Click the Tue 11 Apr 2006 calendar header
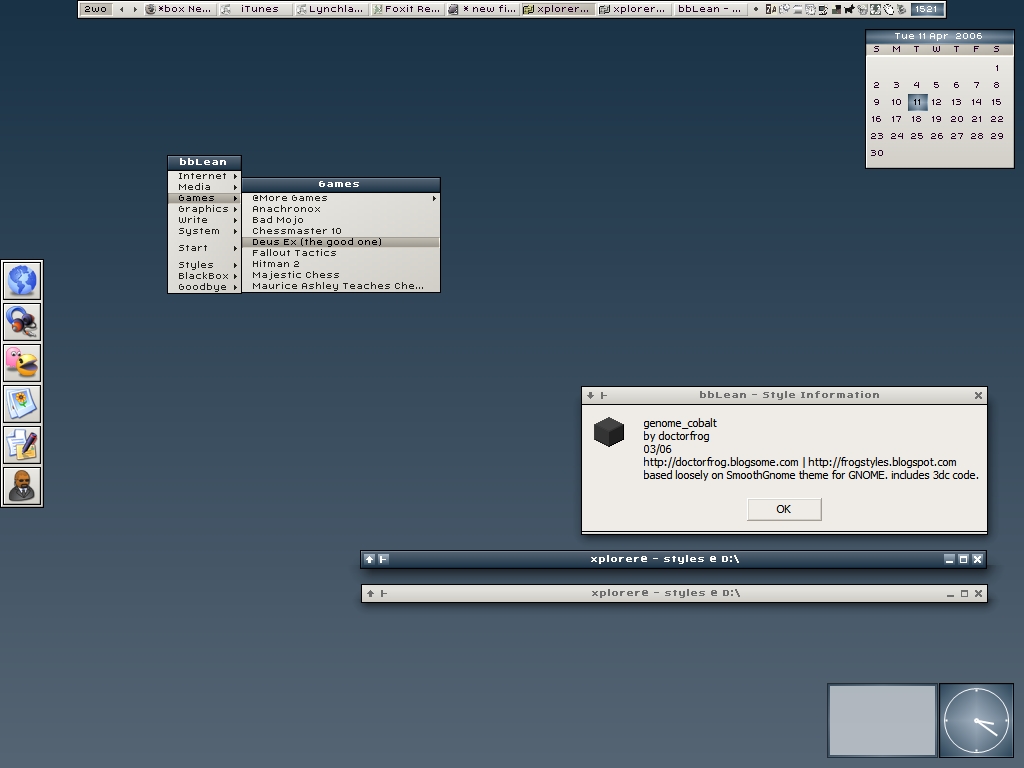 [939, 37]
